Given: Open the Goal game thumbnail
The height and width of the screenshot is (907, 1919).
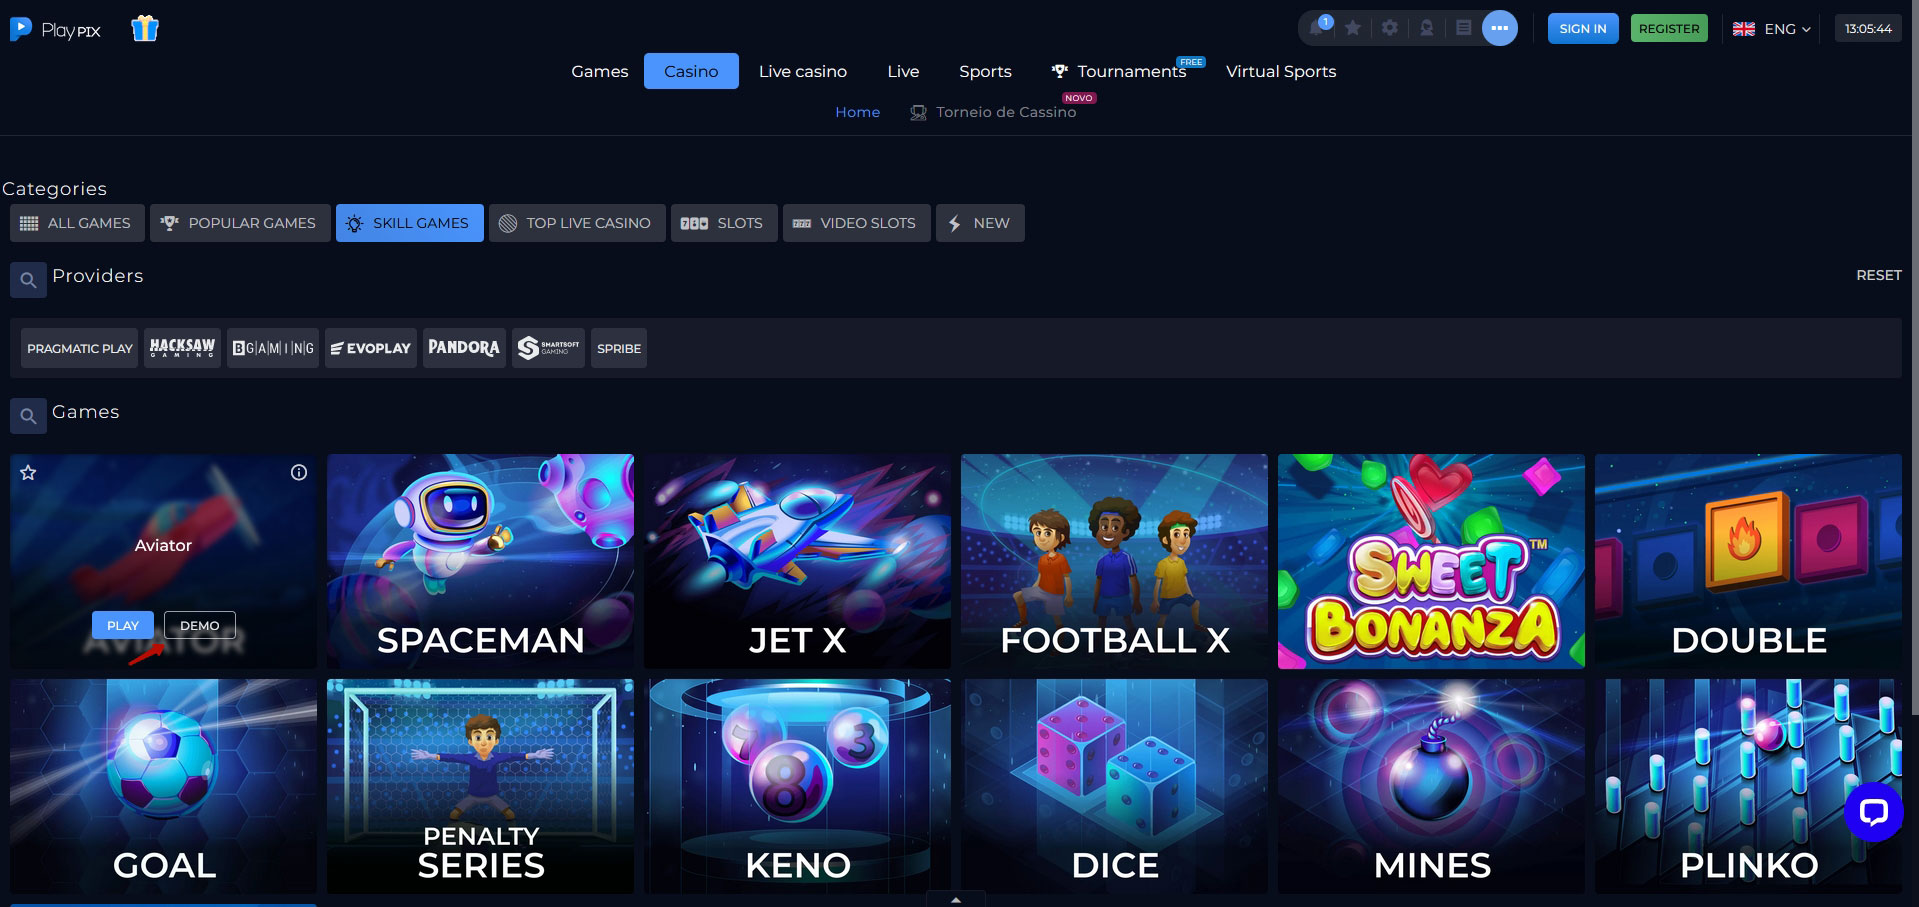Looking at the screenshot, I should click(x=163, y=786).
